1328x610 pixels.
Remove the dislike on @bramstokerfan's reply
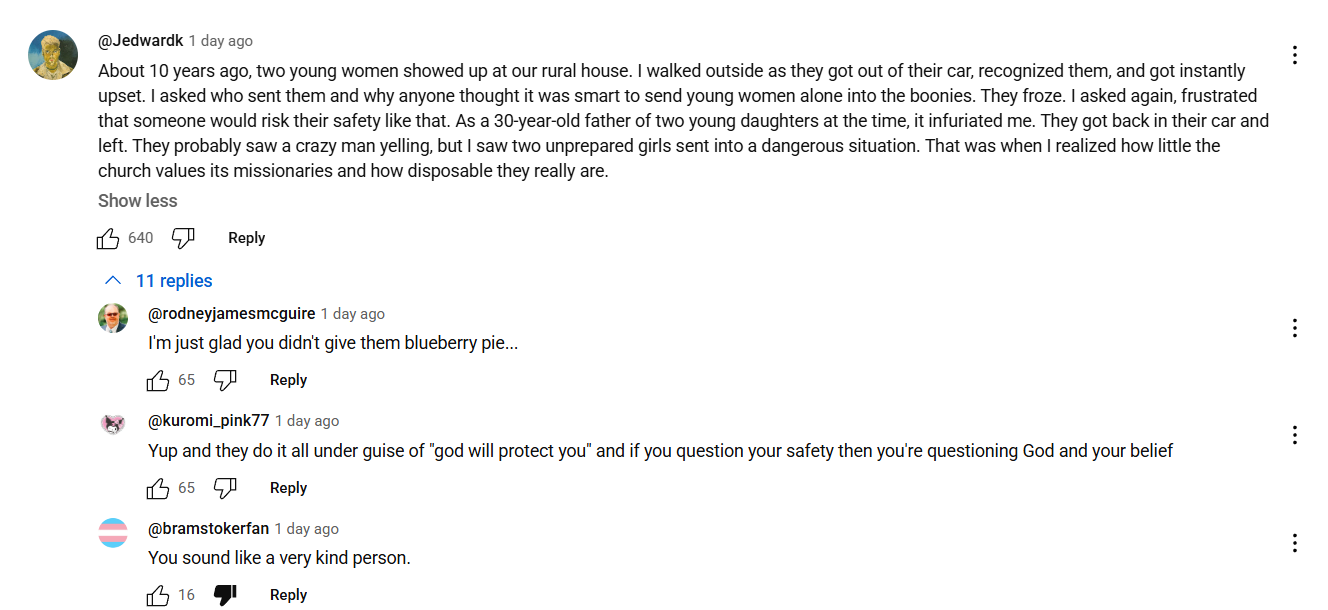225,595
